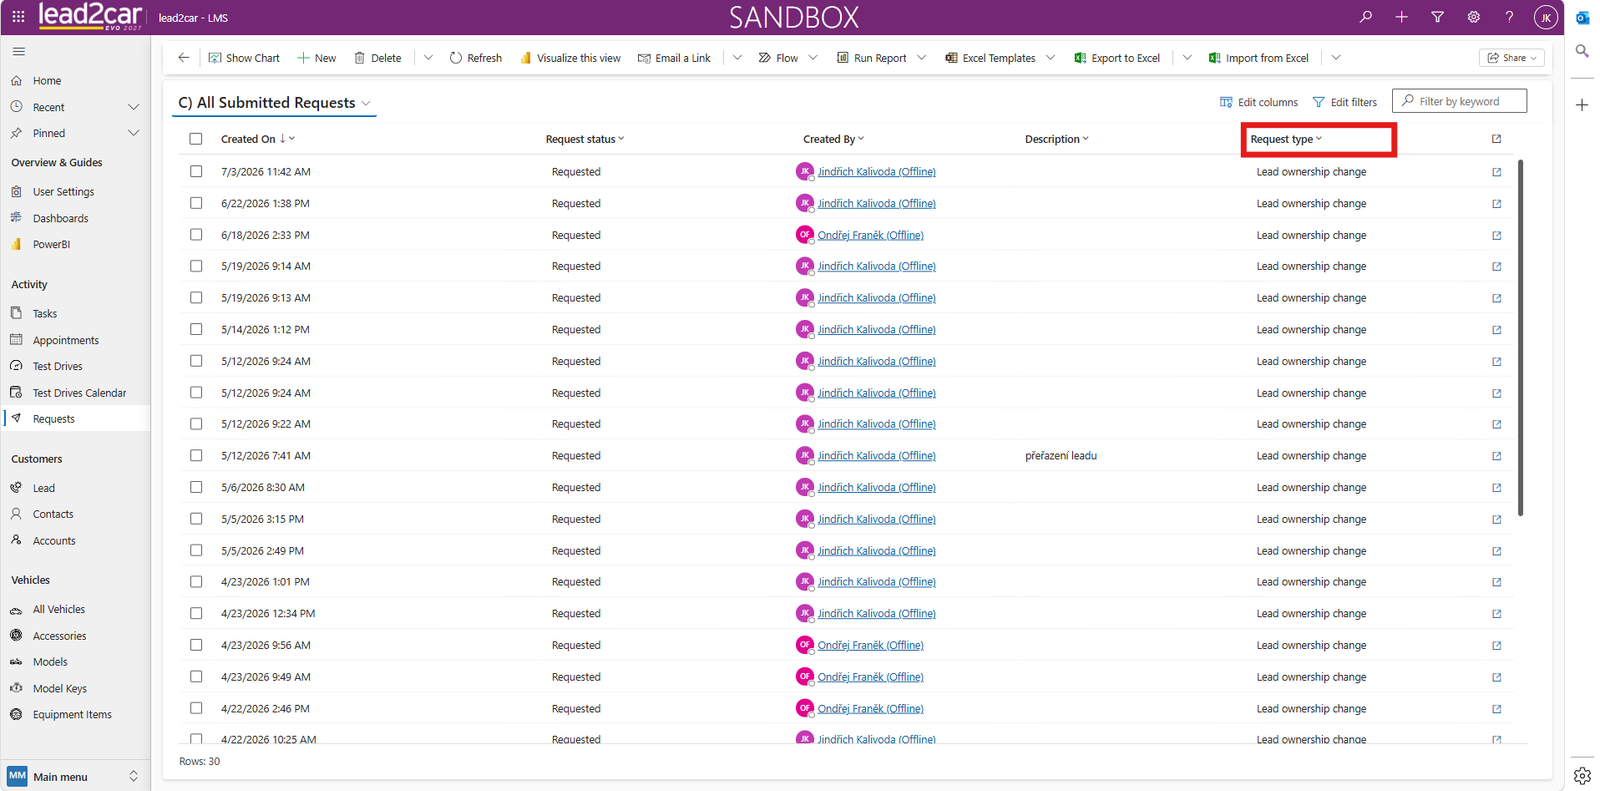This screenshot has width=1600, height=791.
Task: Expand the Recent section chevron
Action: 133,107
